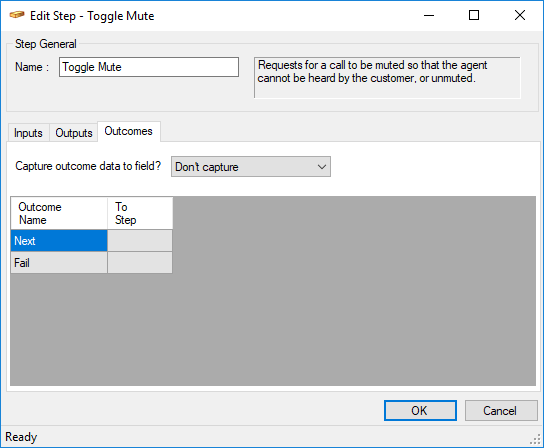
Task: Switch to the Inputs tab
Action: (28, 133)
